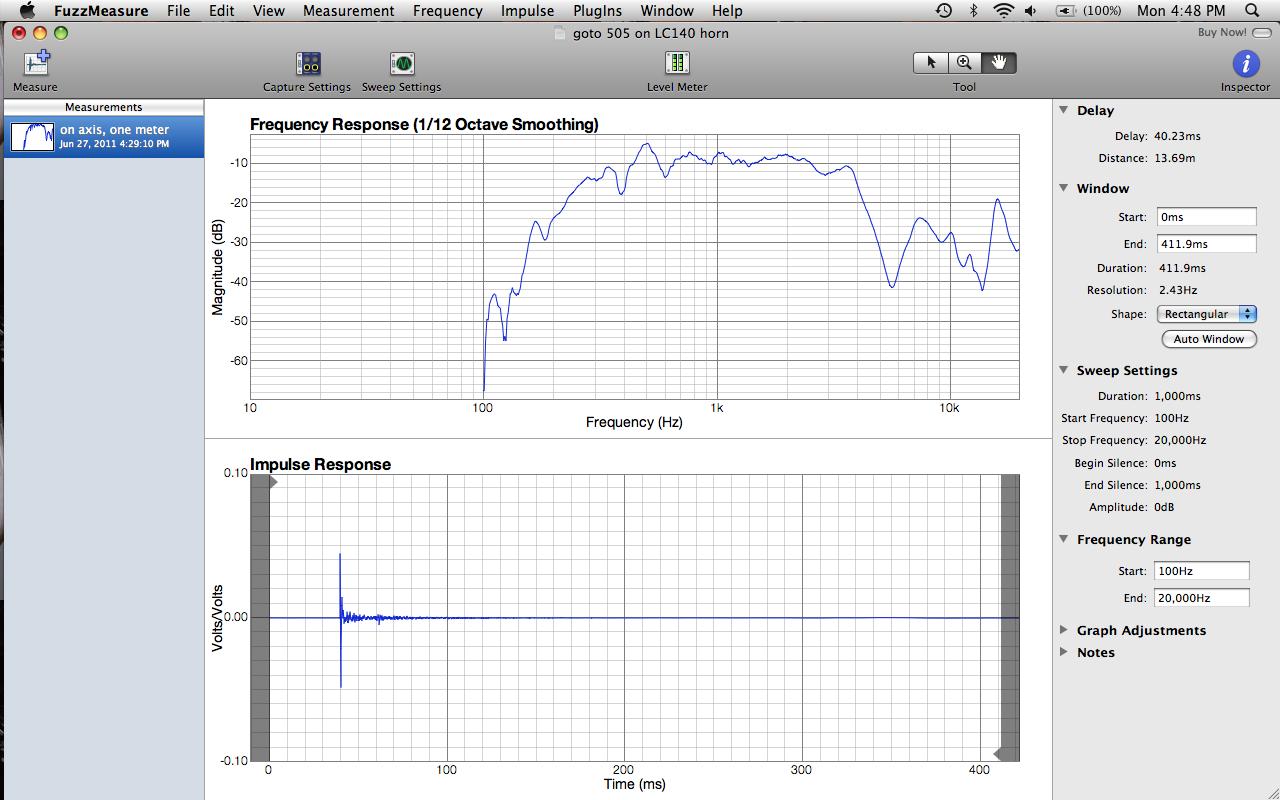This screenshot has height=800, width=1280.
Task: Click the Delay value 40.23ms
Action: pyautogui.click(x=1177, y=136)
